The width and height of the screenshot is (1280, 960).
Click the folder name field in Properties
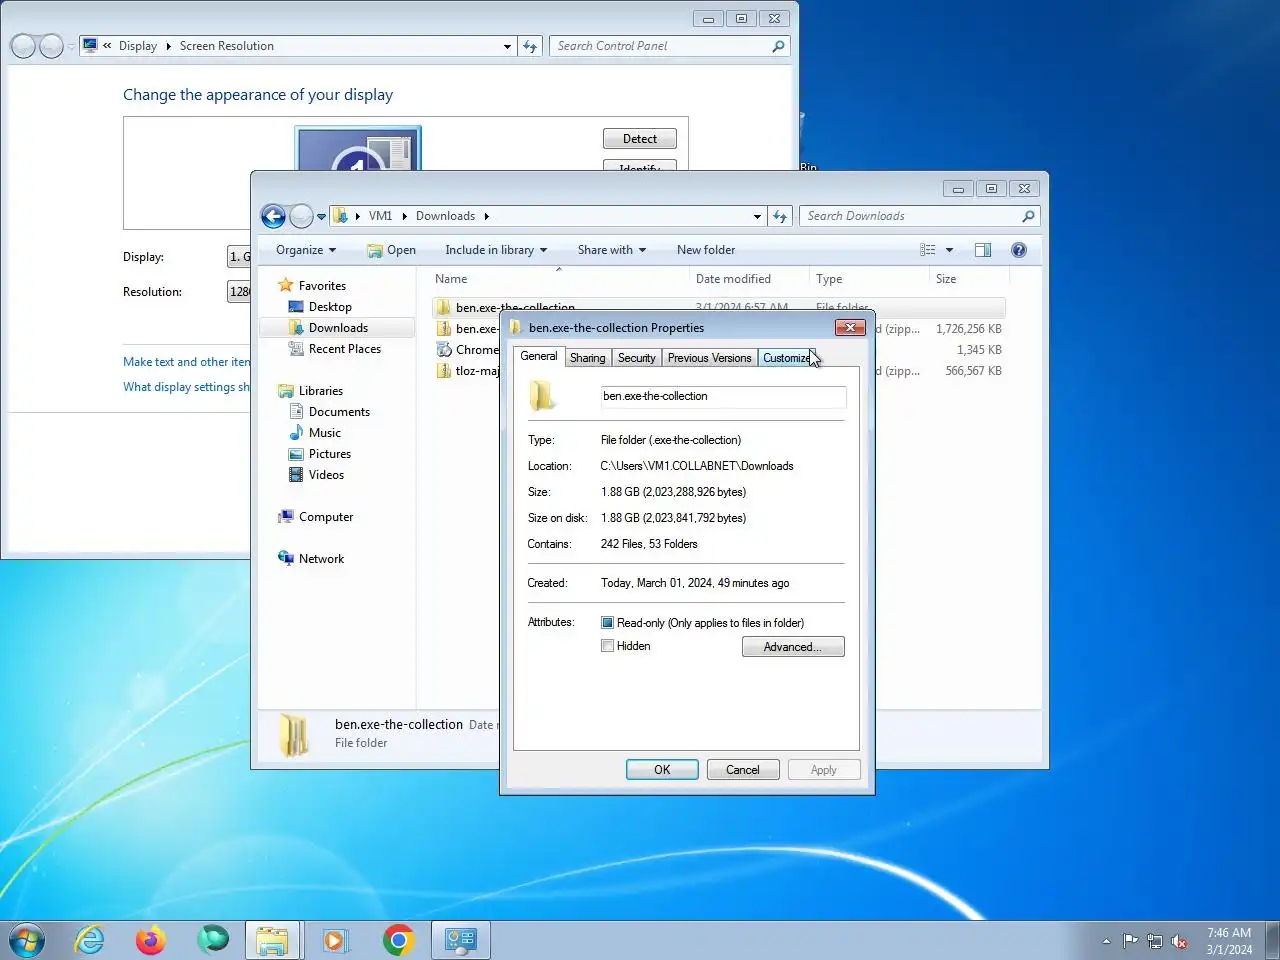point(723,396)
